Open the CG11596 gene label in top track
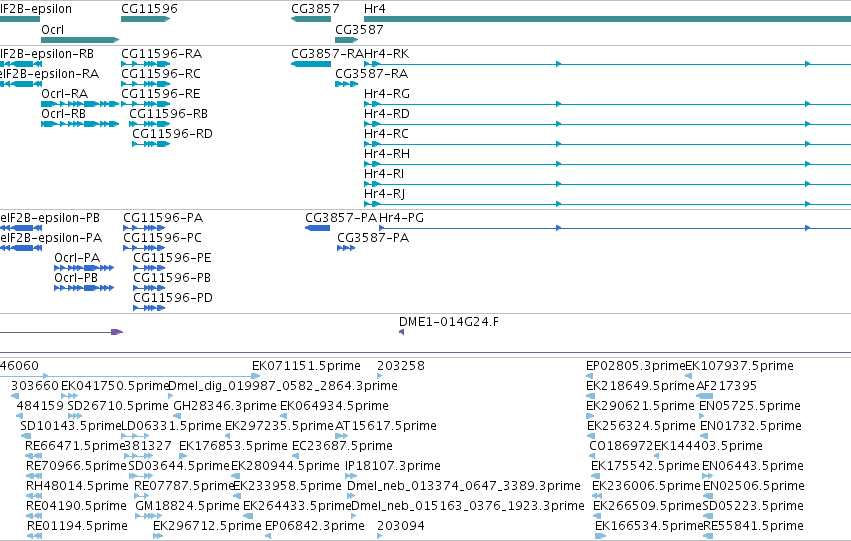The width and height of the screenshot is (851, 541). click(149, 9)
